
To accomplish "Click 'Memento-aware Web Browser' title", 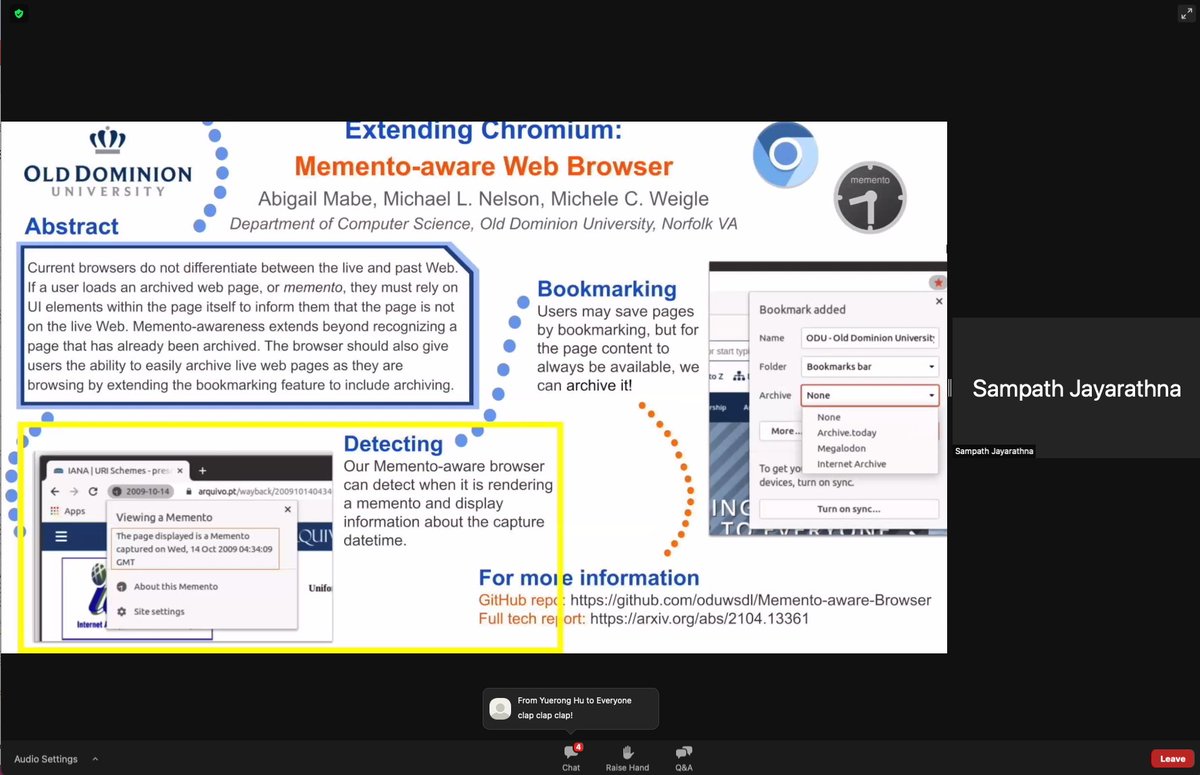I will click(x=484, y=166).
